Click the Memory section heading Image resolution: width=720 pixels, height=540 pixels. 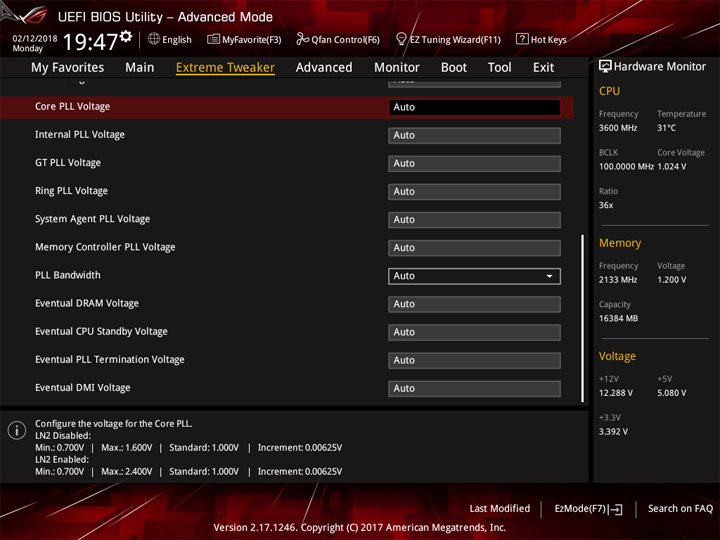pyautogui.click(x=620, y=243)
